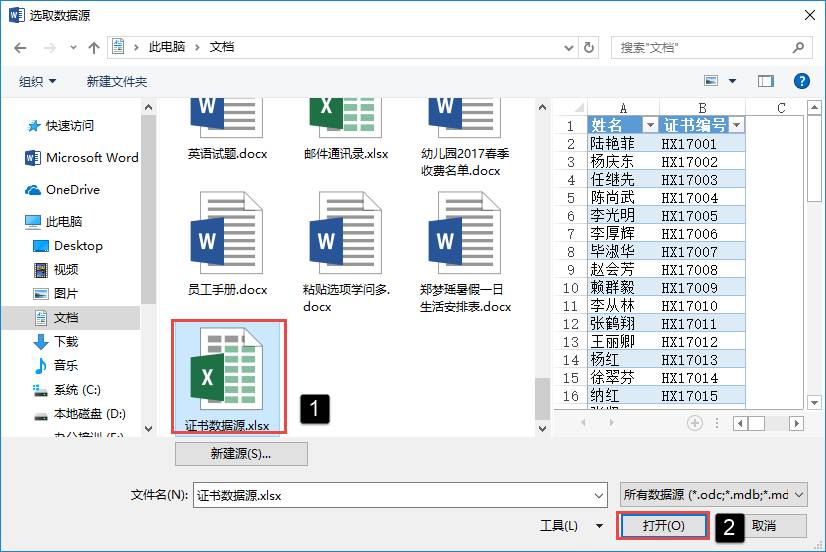Open 姓名 column filter dropdown in preview
The height and width of the screenshot is (552, 826).
pos(650,125)
